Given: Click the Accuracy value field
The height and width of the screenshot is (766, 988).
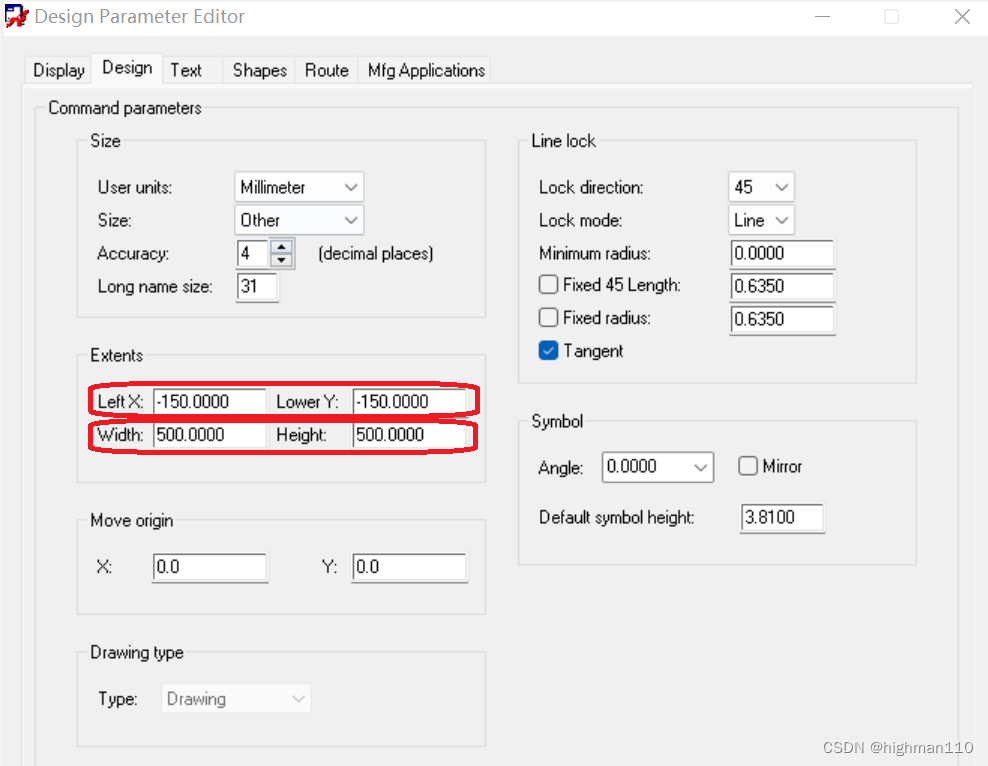Looking at the screenshot, I should (253, 253).
